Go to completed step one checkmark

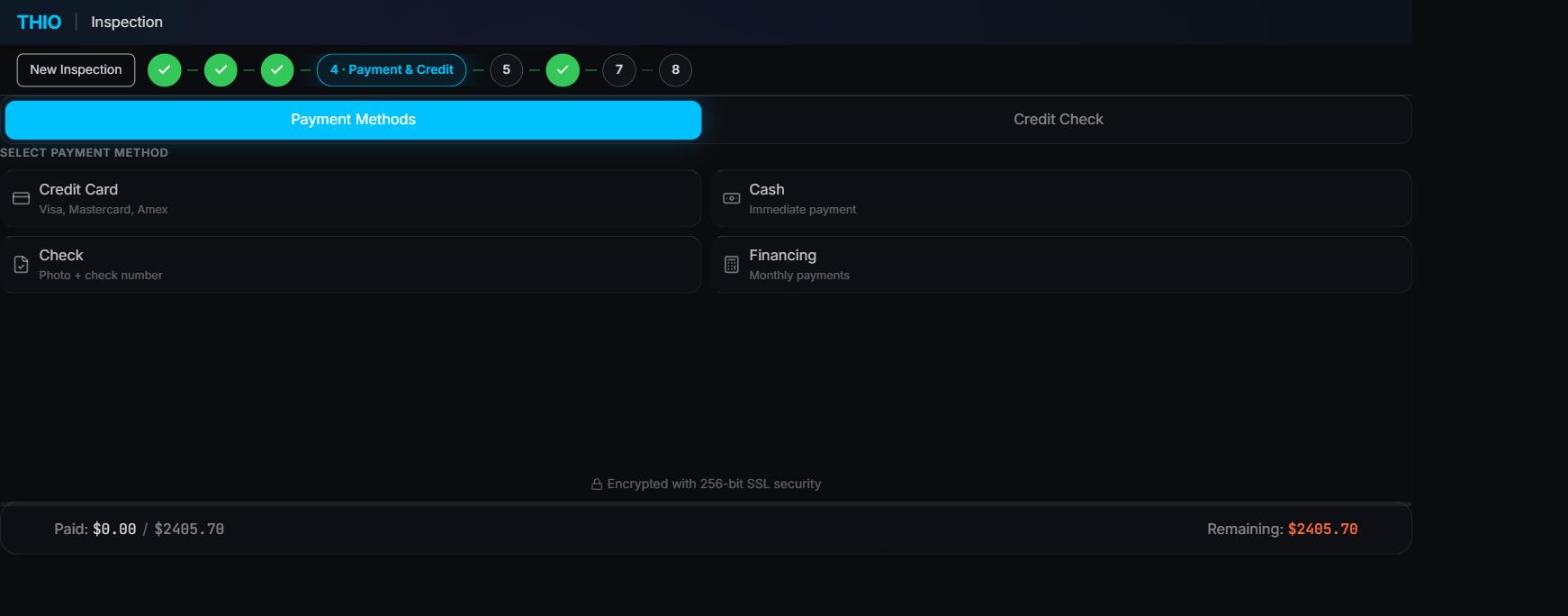164,70
